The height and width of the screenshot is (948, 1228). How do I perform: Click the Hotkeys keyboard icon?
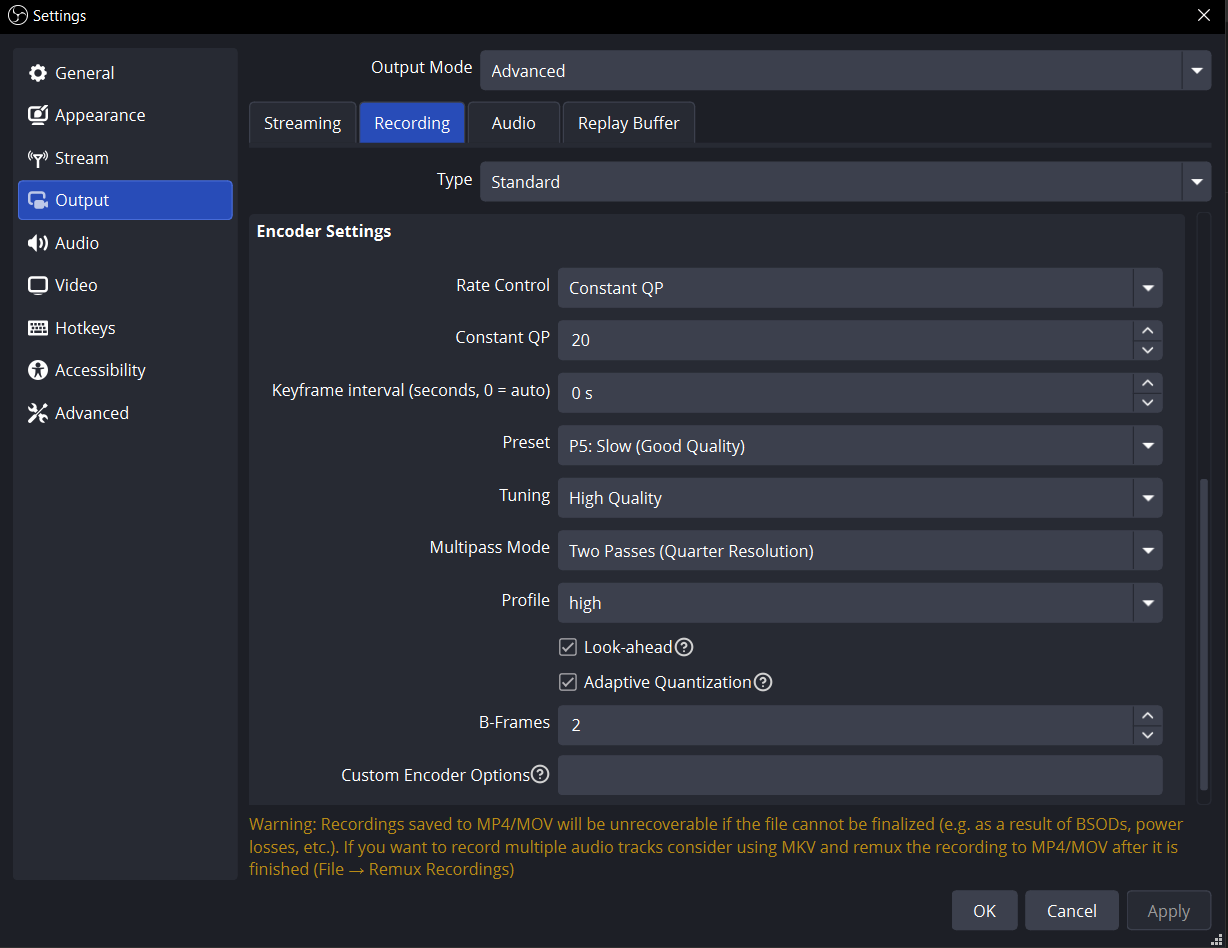point(38,328)
